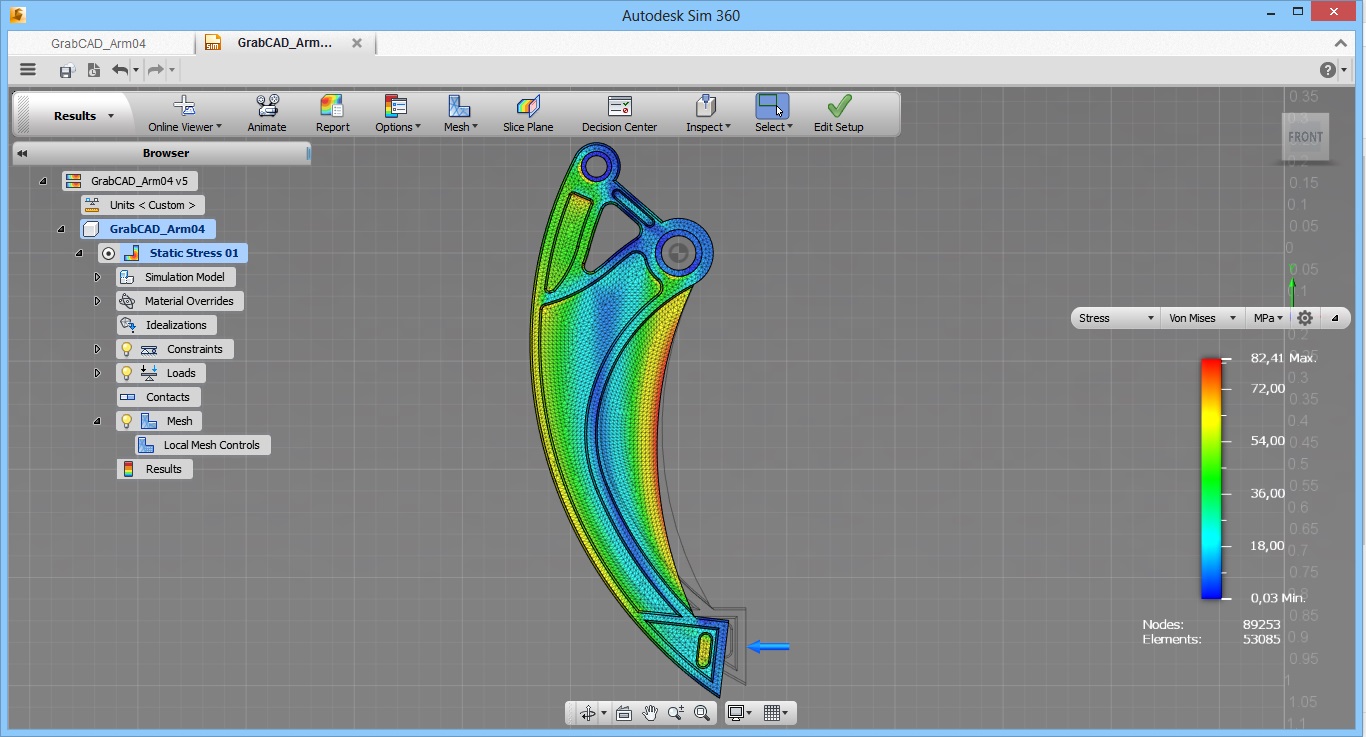This screenshot has height=737, width=1366.
Task: Toggle Constraints visibility light bulb
Action: pos(126,349)
